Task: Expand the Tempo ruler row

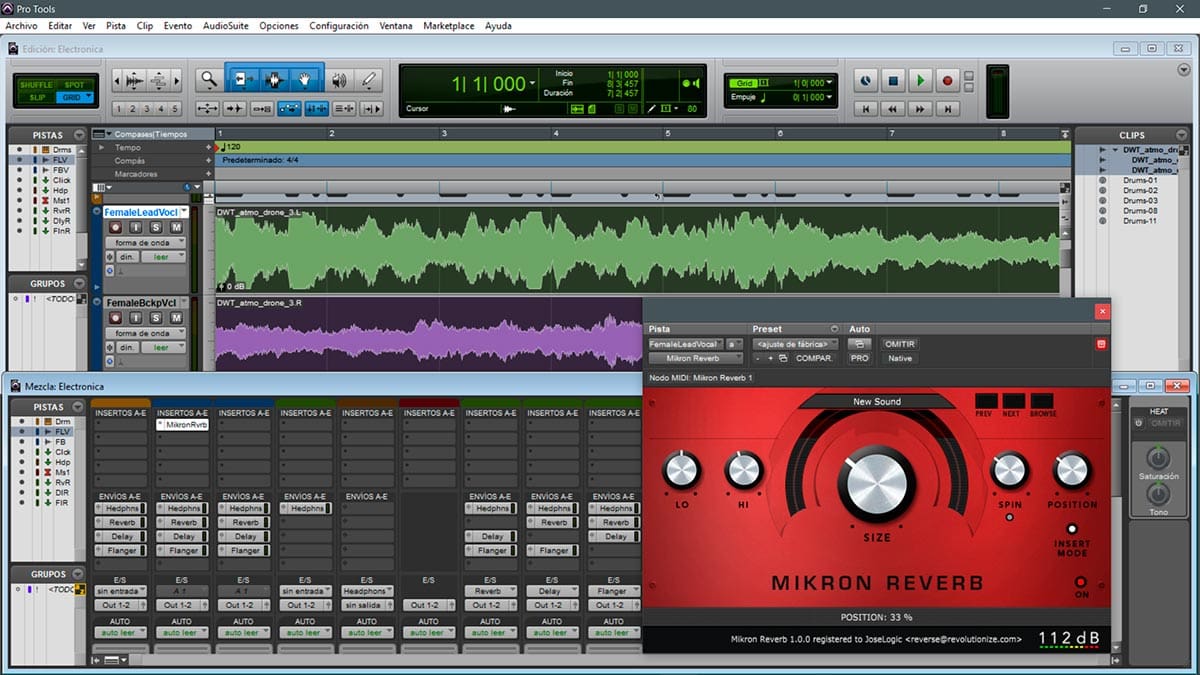Action: click(x=100, y=147)
